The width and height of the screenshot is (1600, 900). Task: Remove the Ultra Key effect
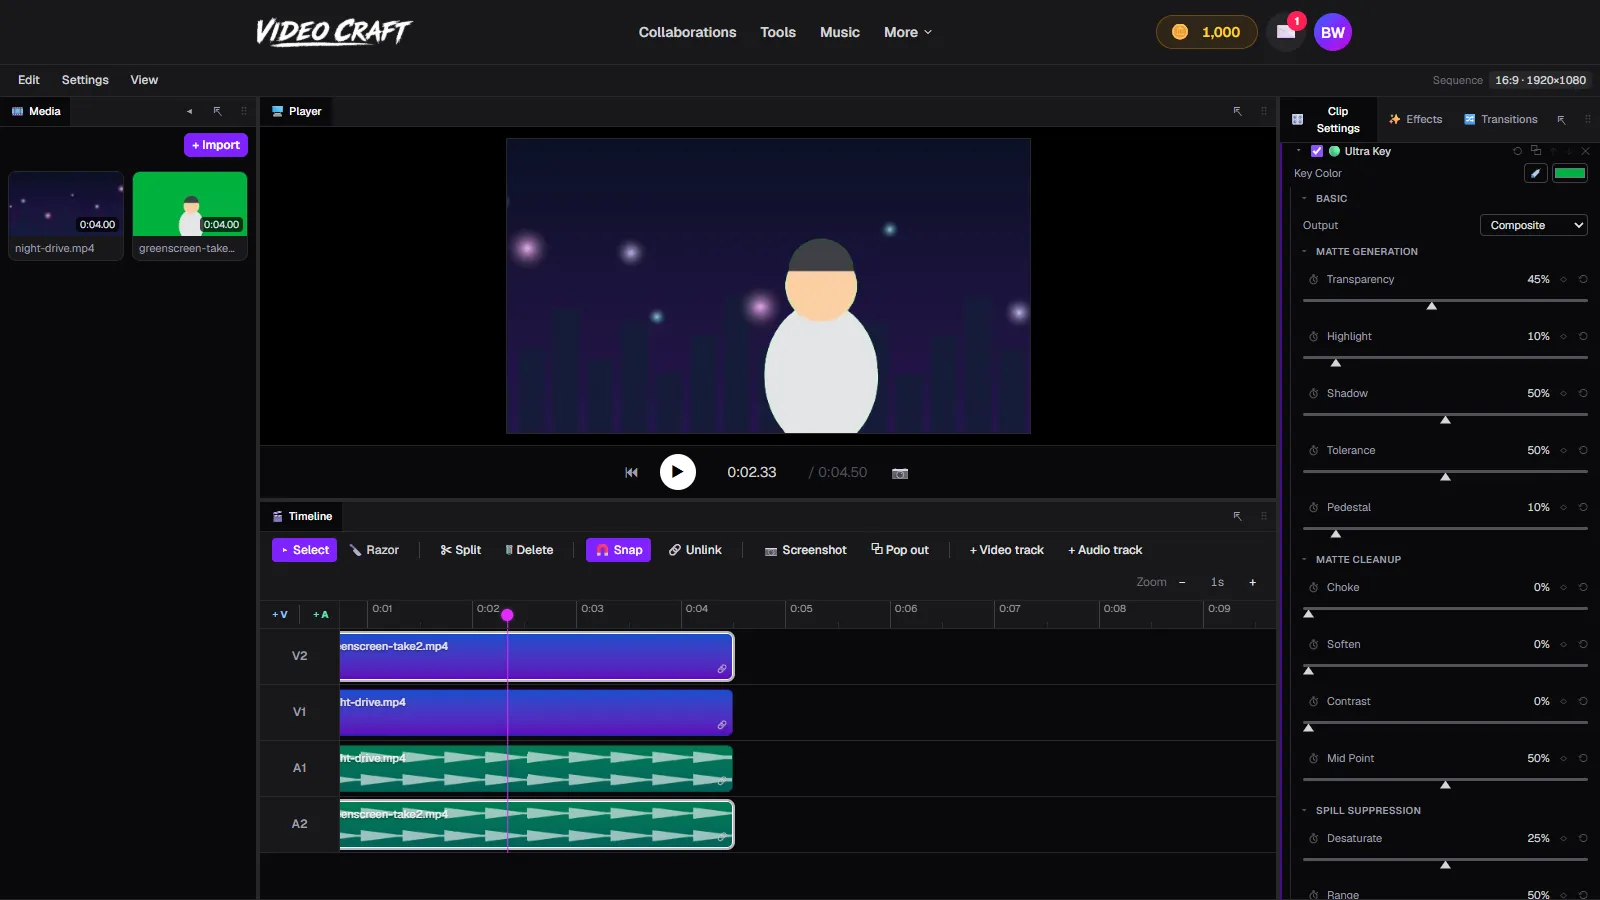[1585, 151]
